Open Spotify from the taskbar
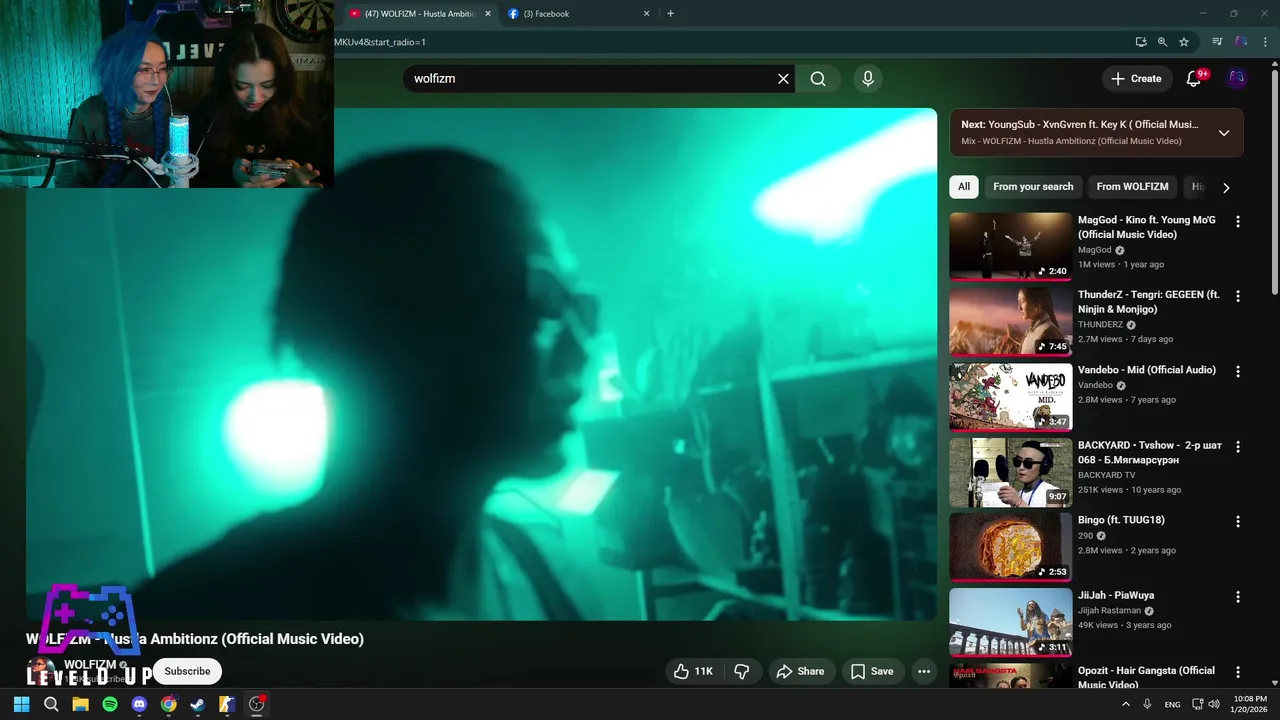 [x=110, y=704]
